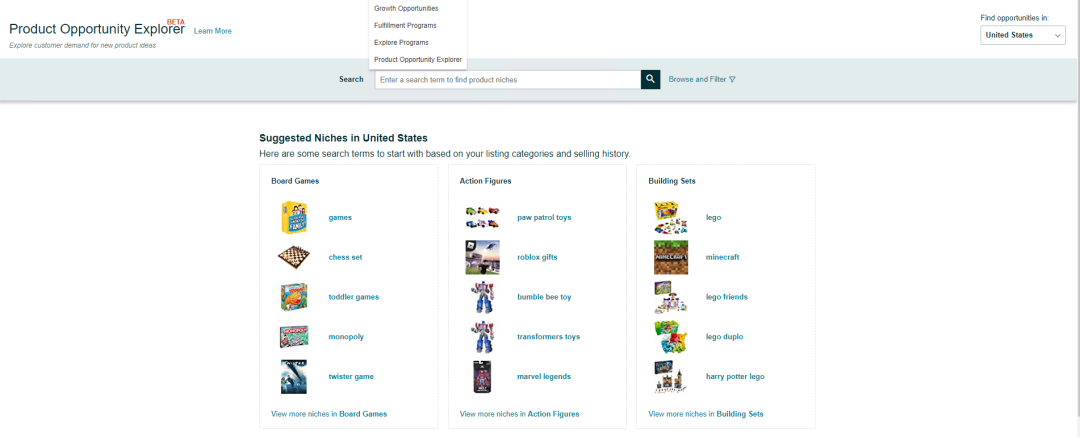Click the Learn More link
This screenshot has width=1080, height=437.
pyautogui.click(x=213, y=31)
